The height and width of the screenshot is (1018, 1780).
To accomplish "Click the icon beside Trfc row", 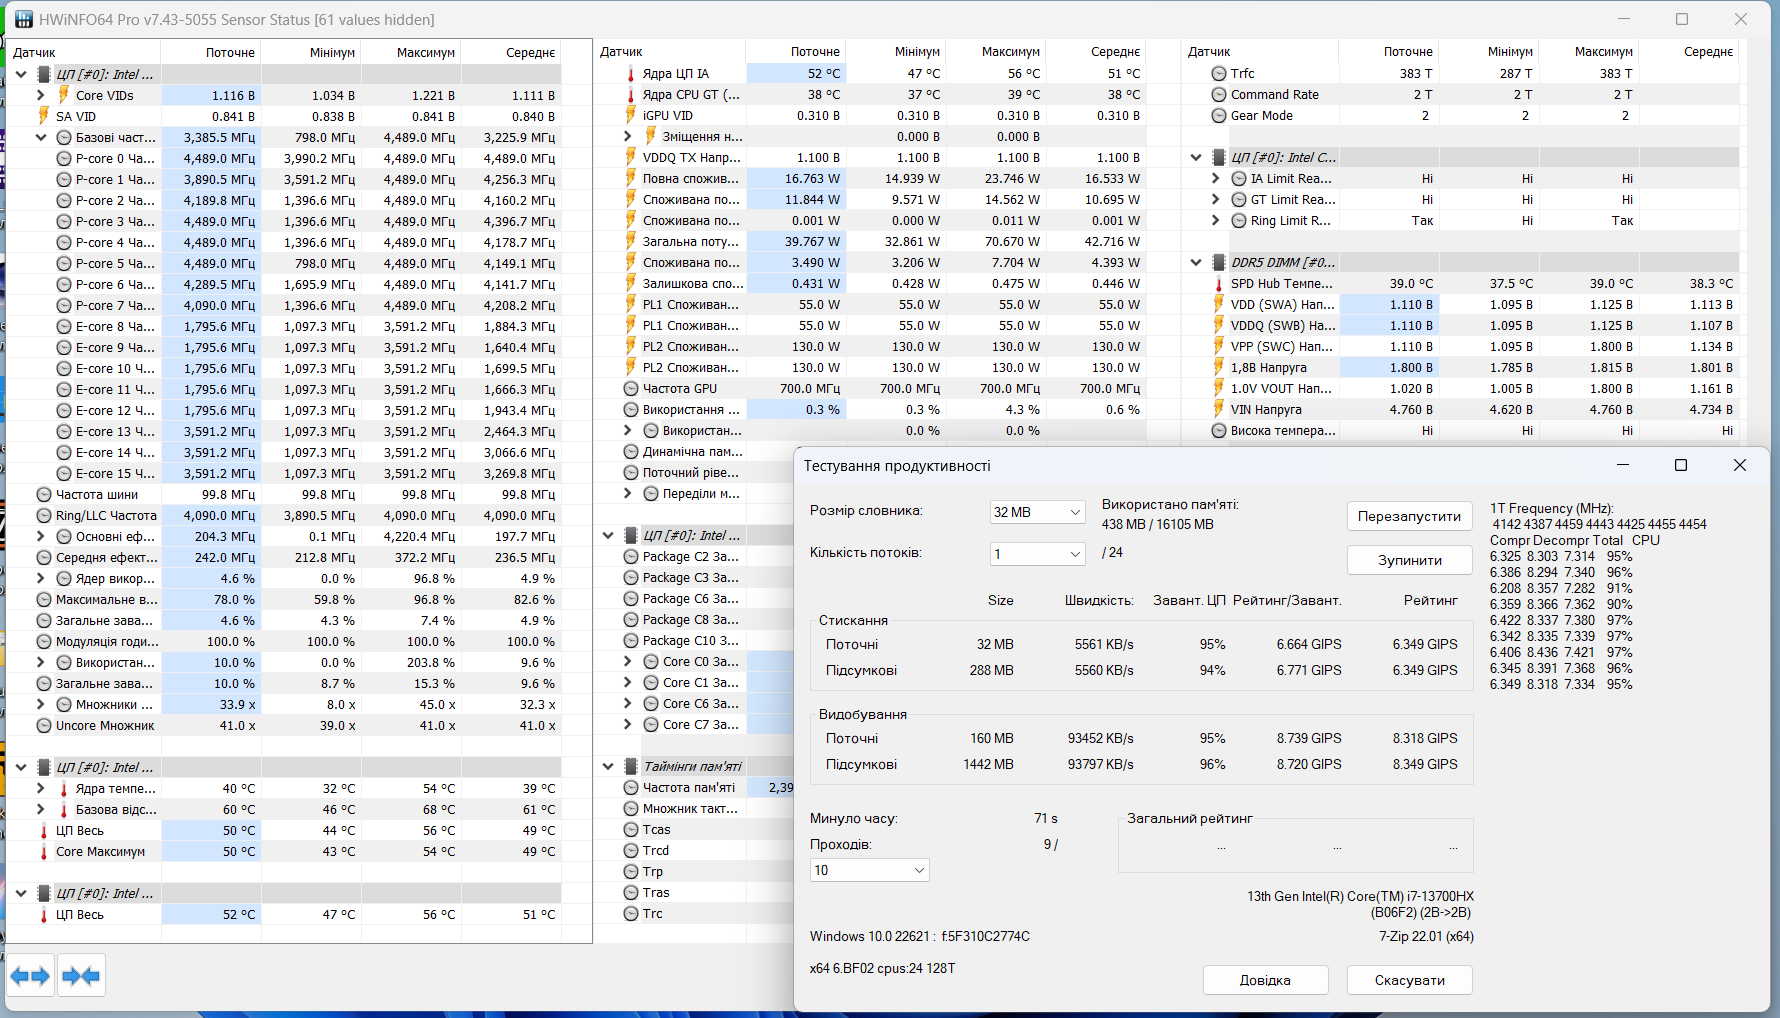I will coord(1219,73).
